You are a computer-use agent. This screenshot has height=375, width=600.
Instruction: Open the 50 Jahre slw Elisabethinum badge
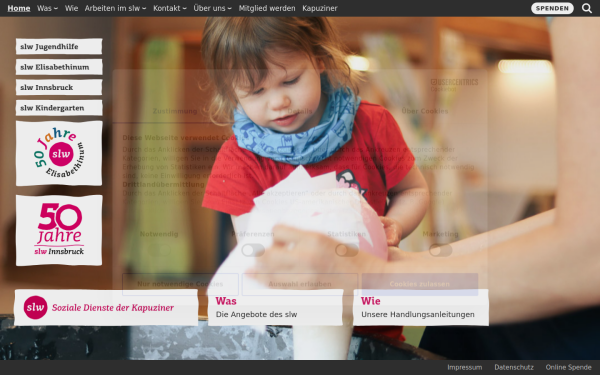[x=59, y=153]
